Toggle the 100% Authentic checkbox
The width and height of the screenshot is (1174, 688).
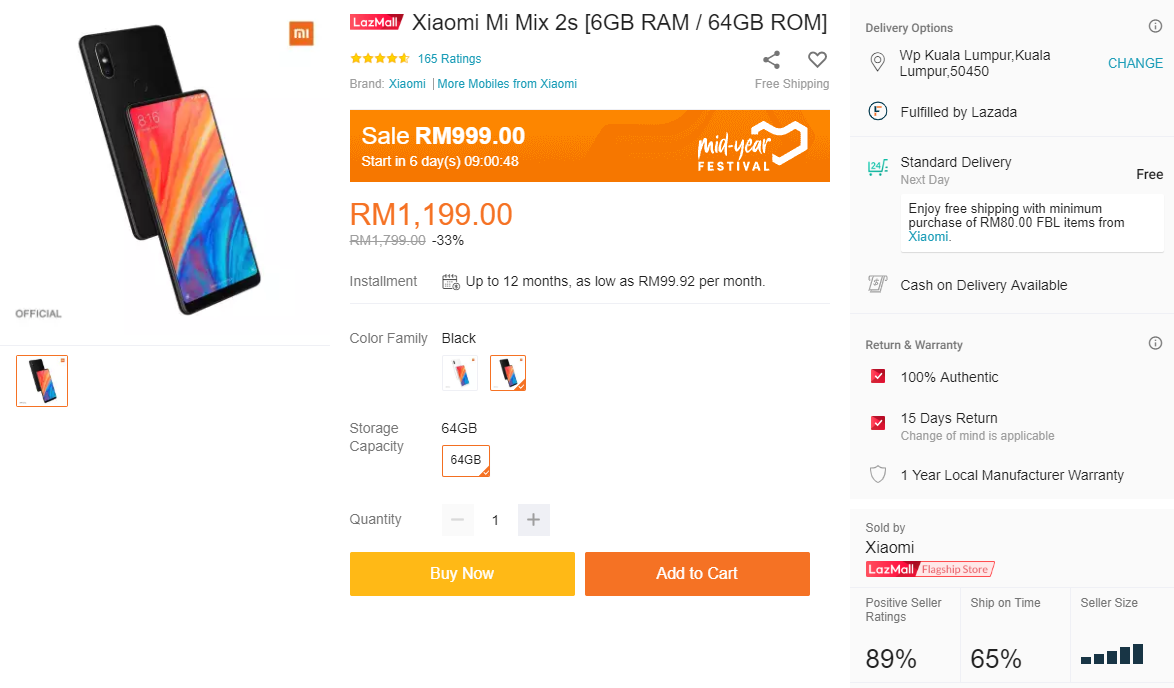(x=878, y=377)
